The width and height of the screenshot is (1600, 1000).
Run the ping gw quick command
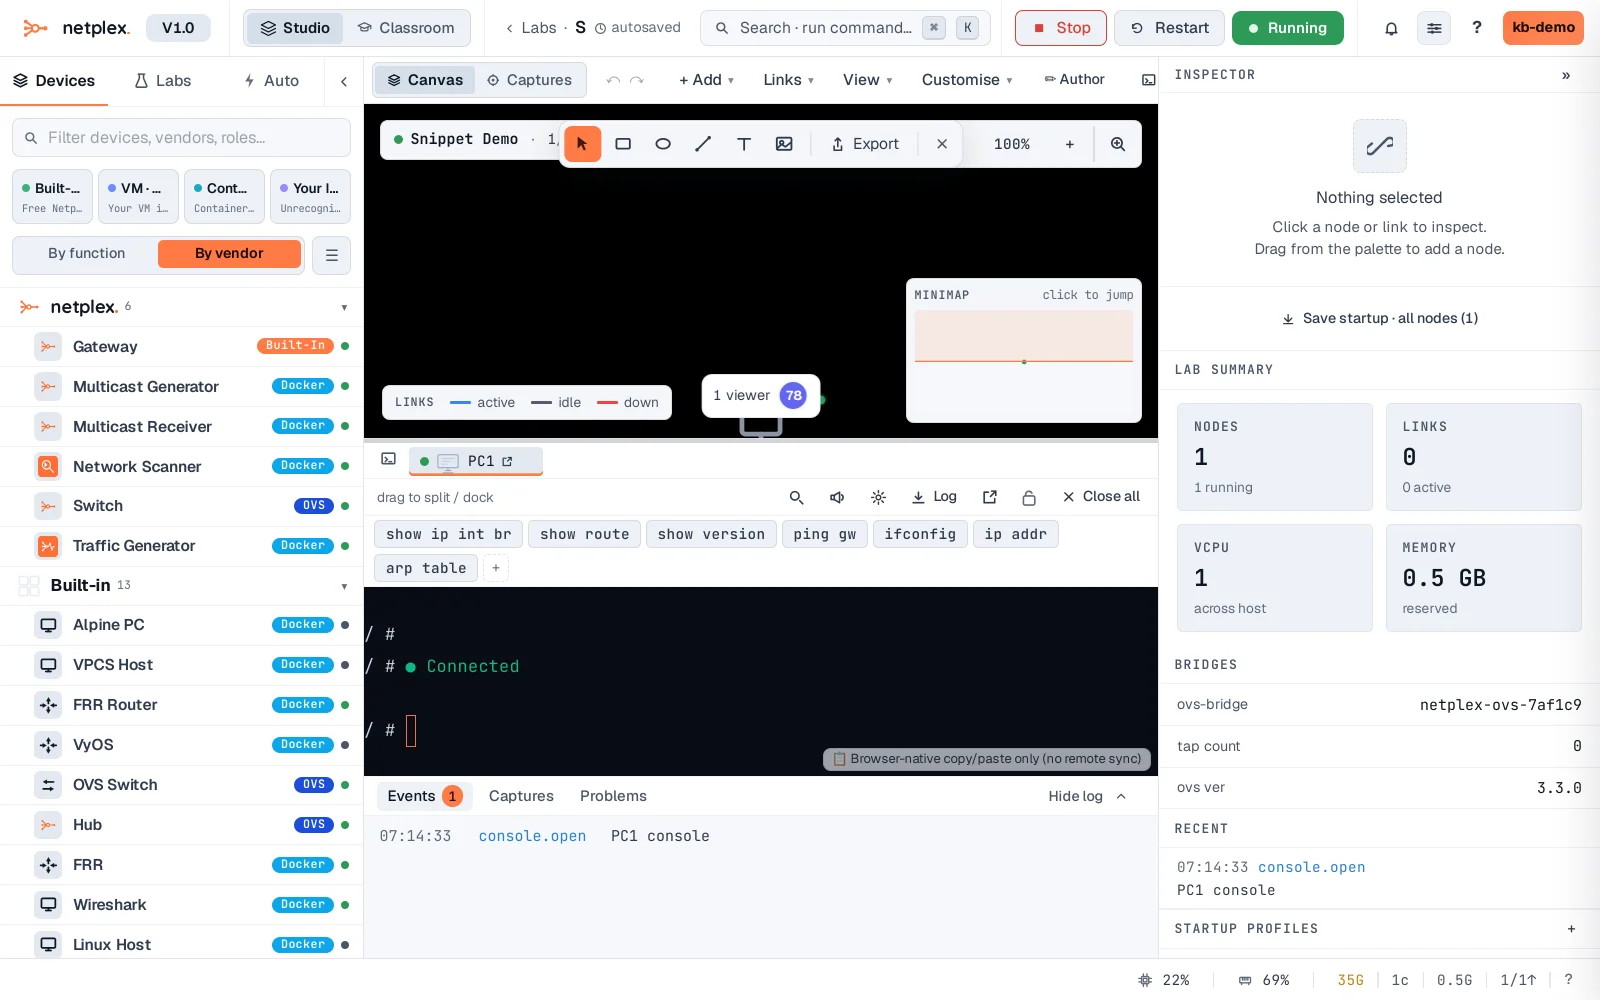click(x=825, y=534)
